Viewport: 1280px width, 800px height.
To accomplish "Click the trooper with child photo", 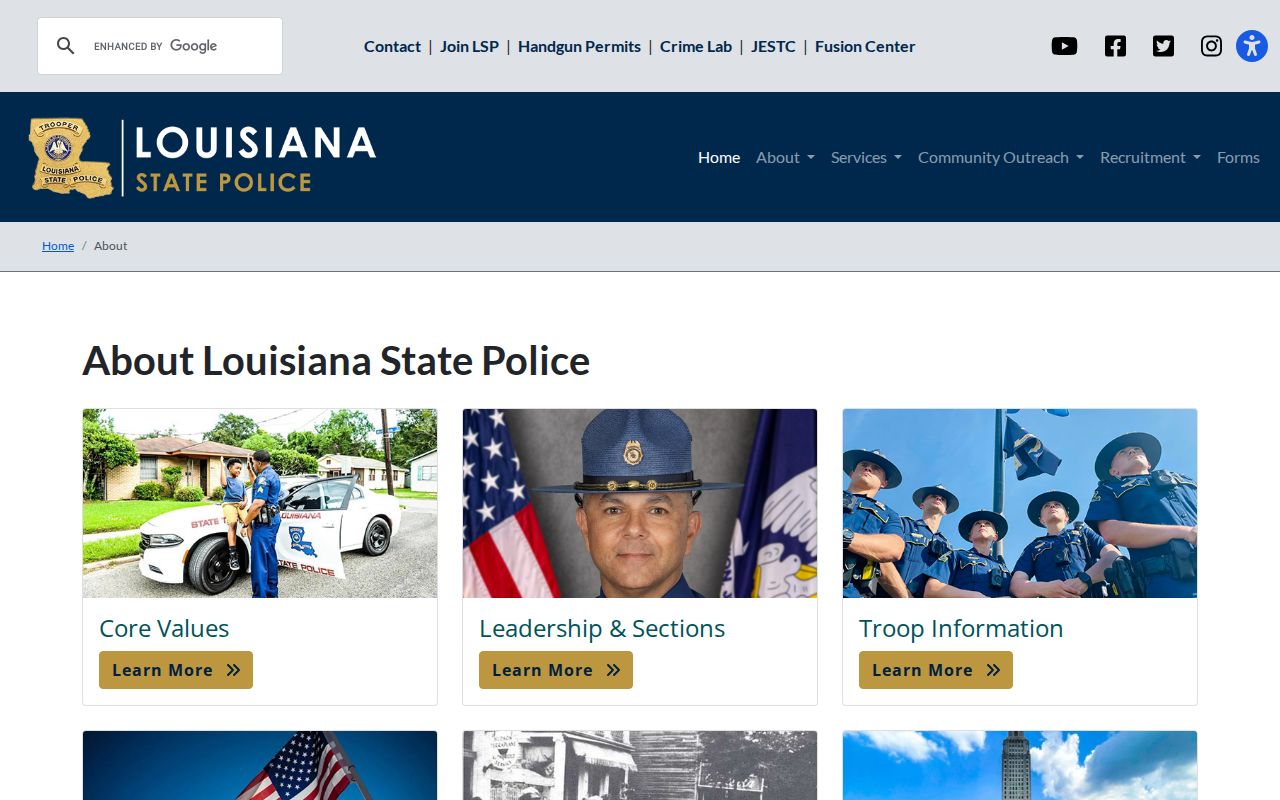I will click(260, 503).
